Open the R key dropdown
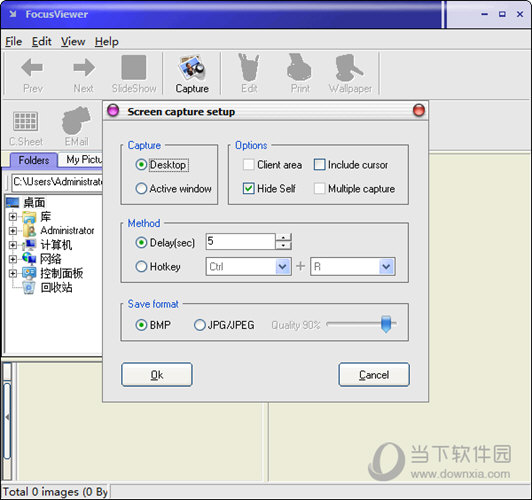Screen dimensions: 532x500 (386, 267)
